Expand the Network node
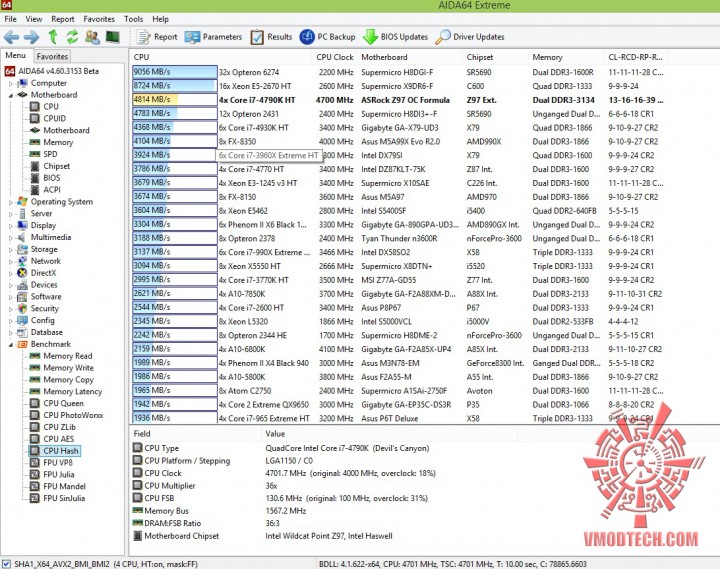 (x=10, y=261)
